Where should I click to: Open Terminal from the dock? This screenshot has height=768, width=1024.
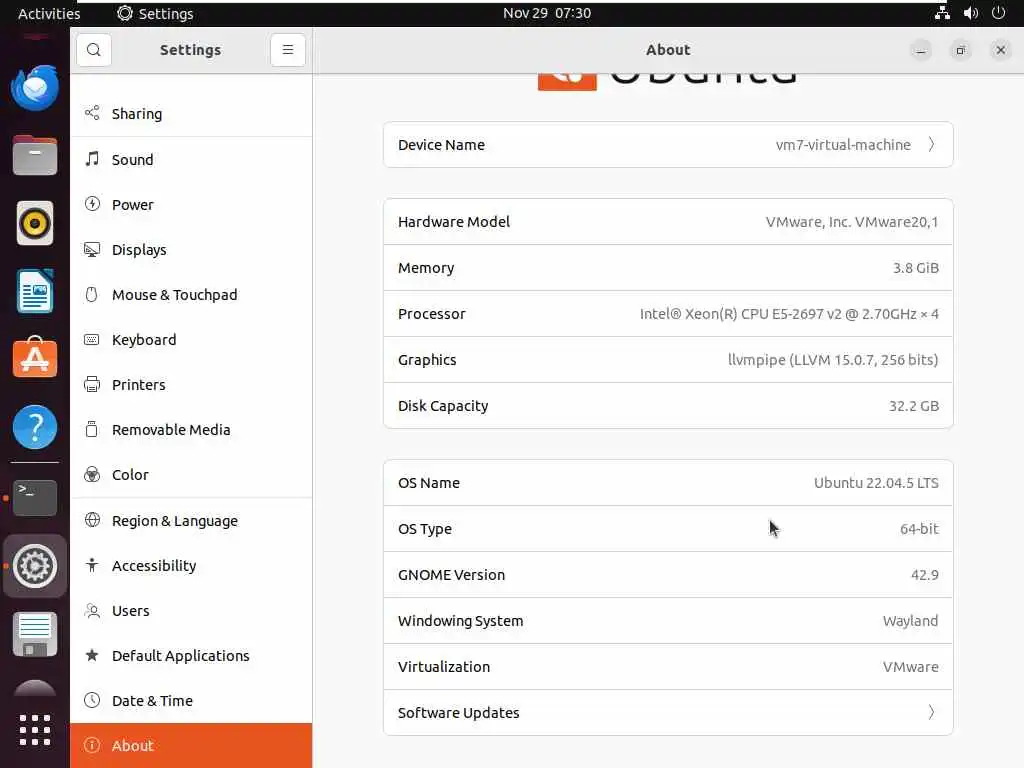tap(35, 498)
